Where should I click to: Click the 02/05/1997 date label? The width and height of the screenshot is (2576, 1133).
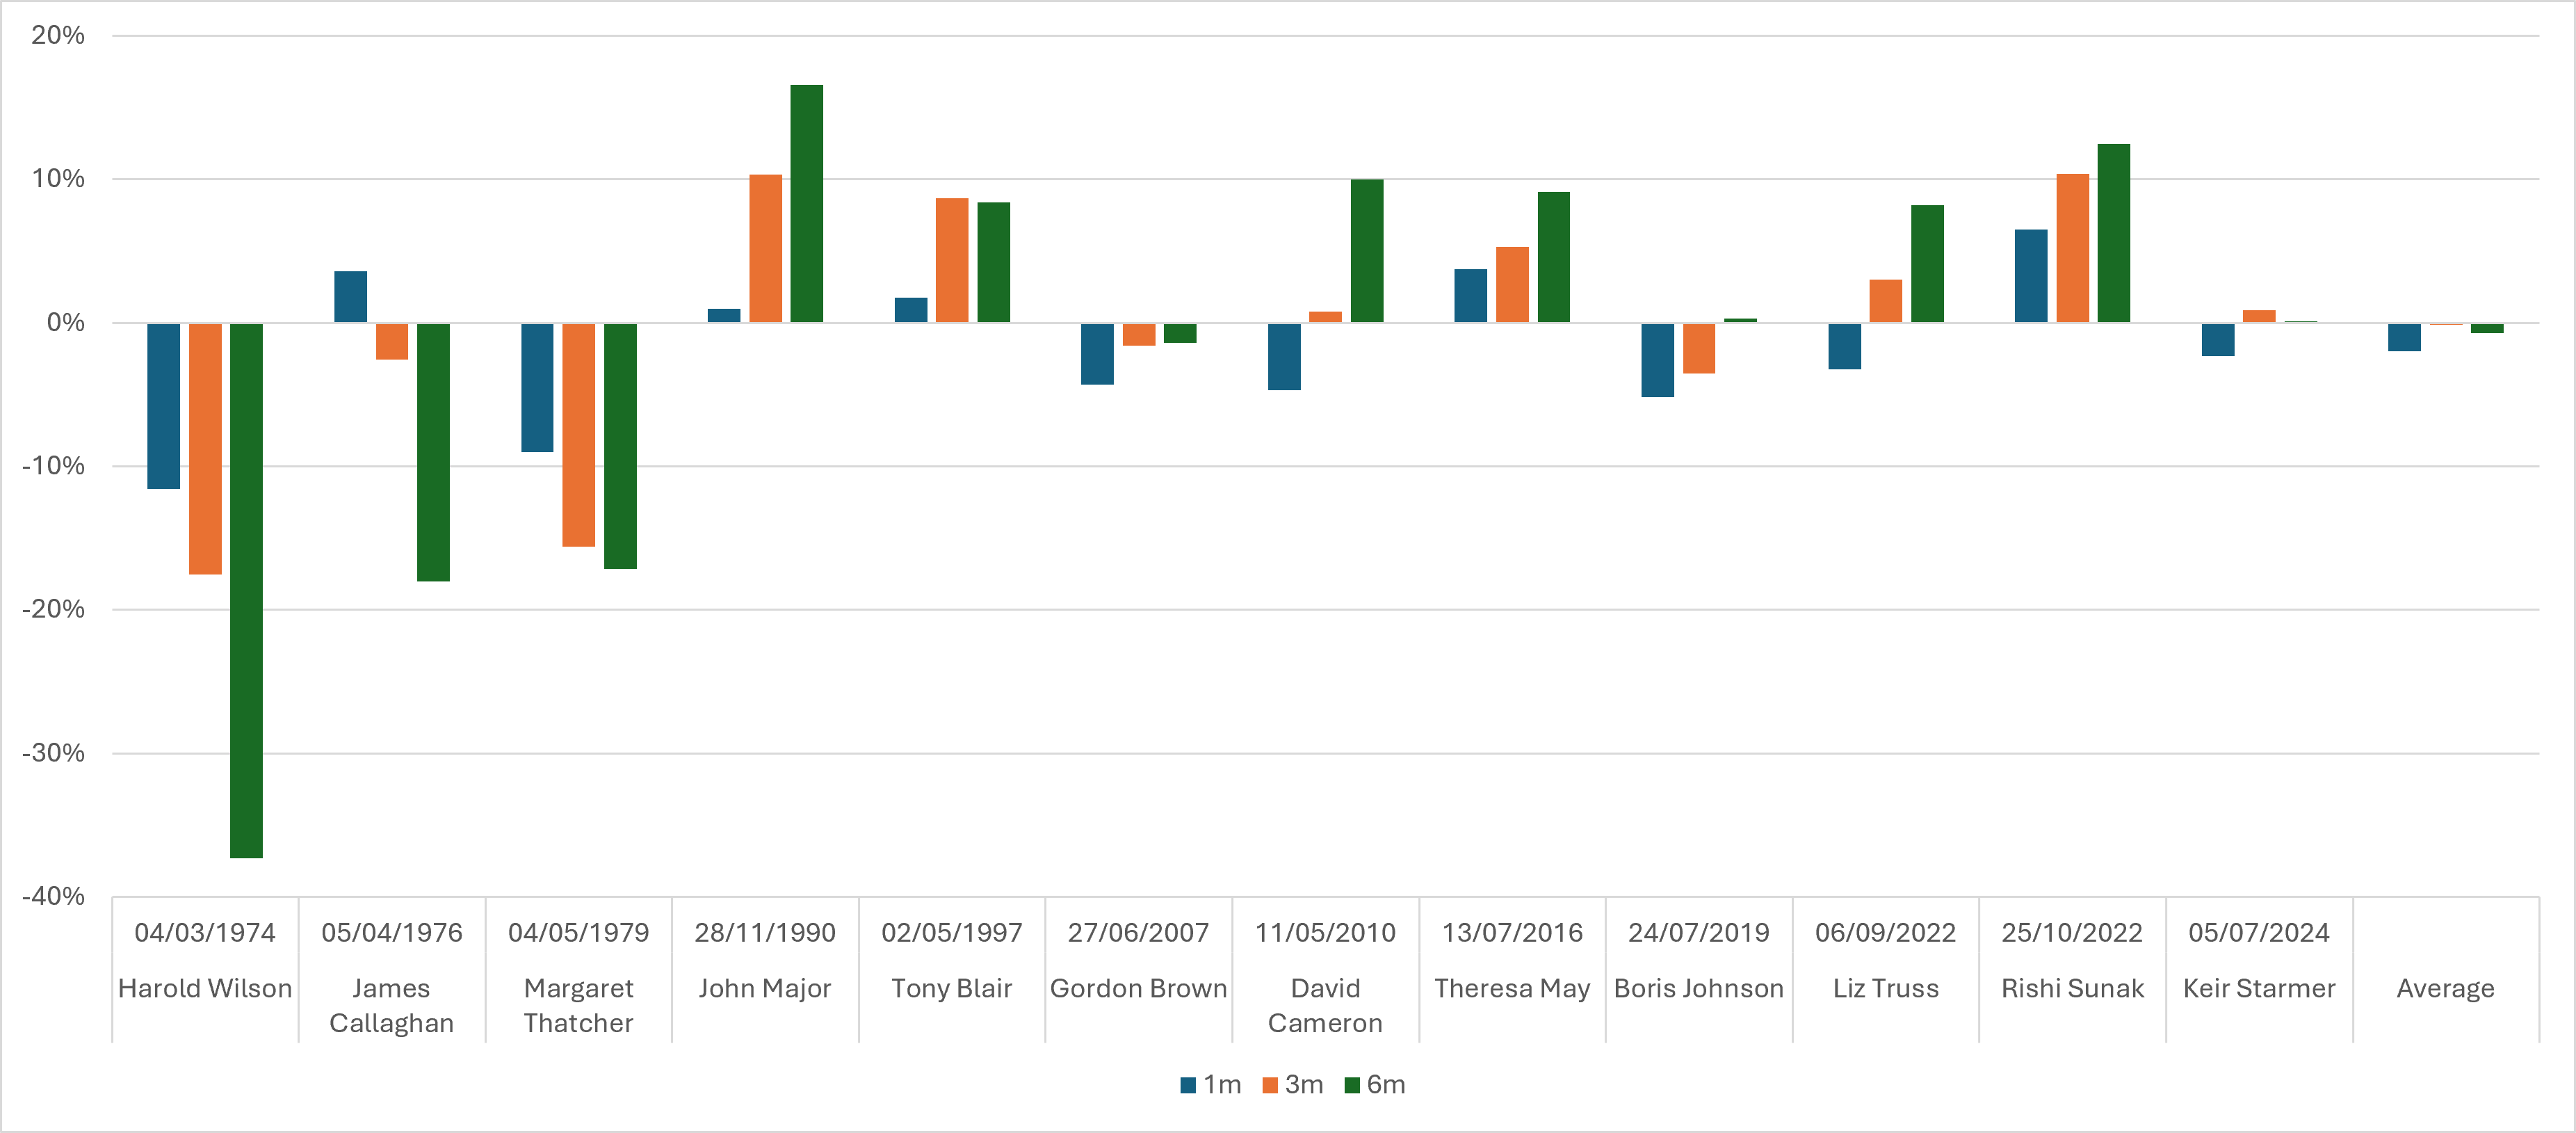tap(951, 932)
